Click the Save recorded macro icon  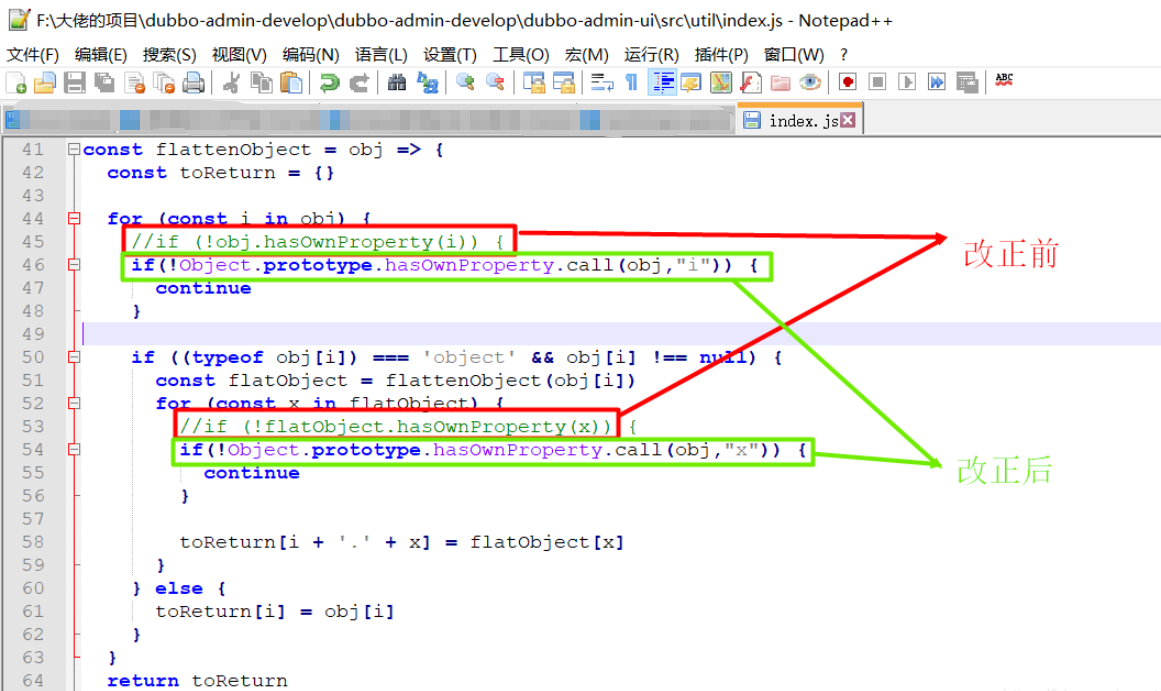click(x=967, y=82)
